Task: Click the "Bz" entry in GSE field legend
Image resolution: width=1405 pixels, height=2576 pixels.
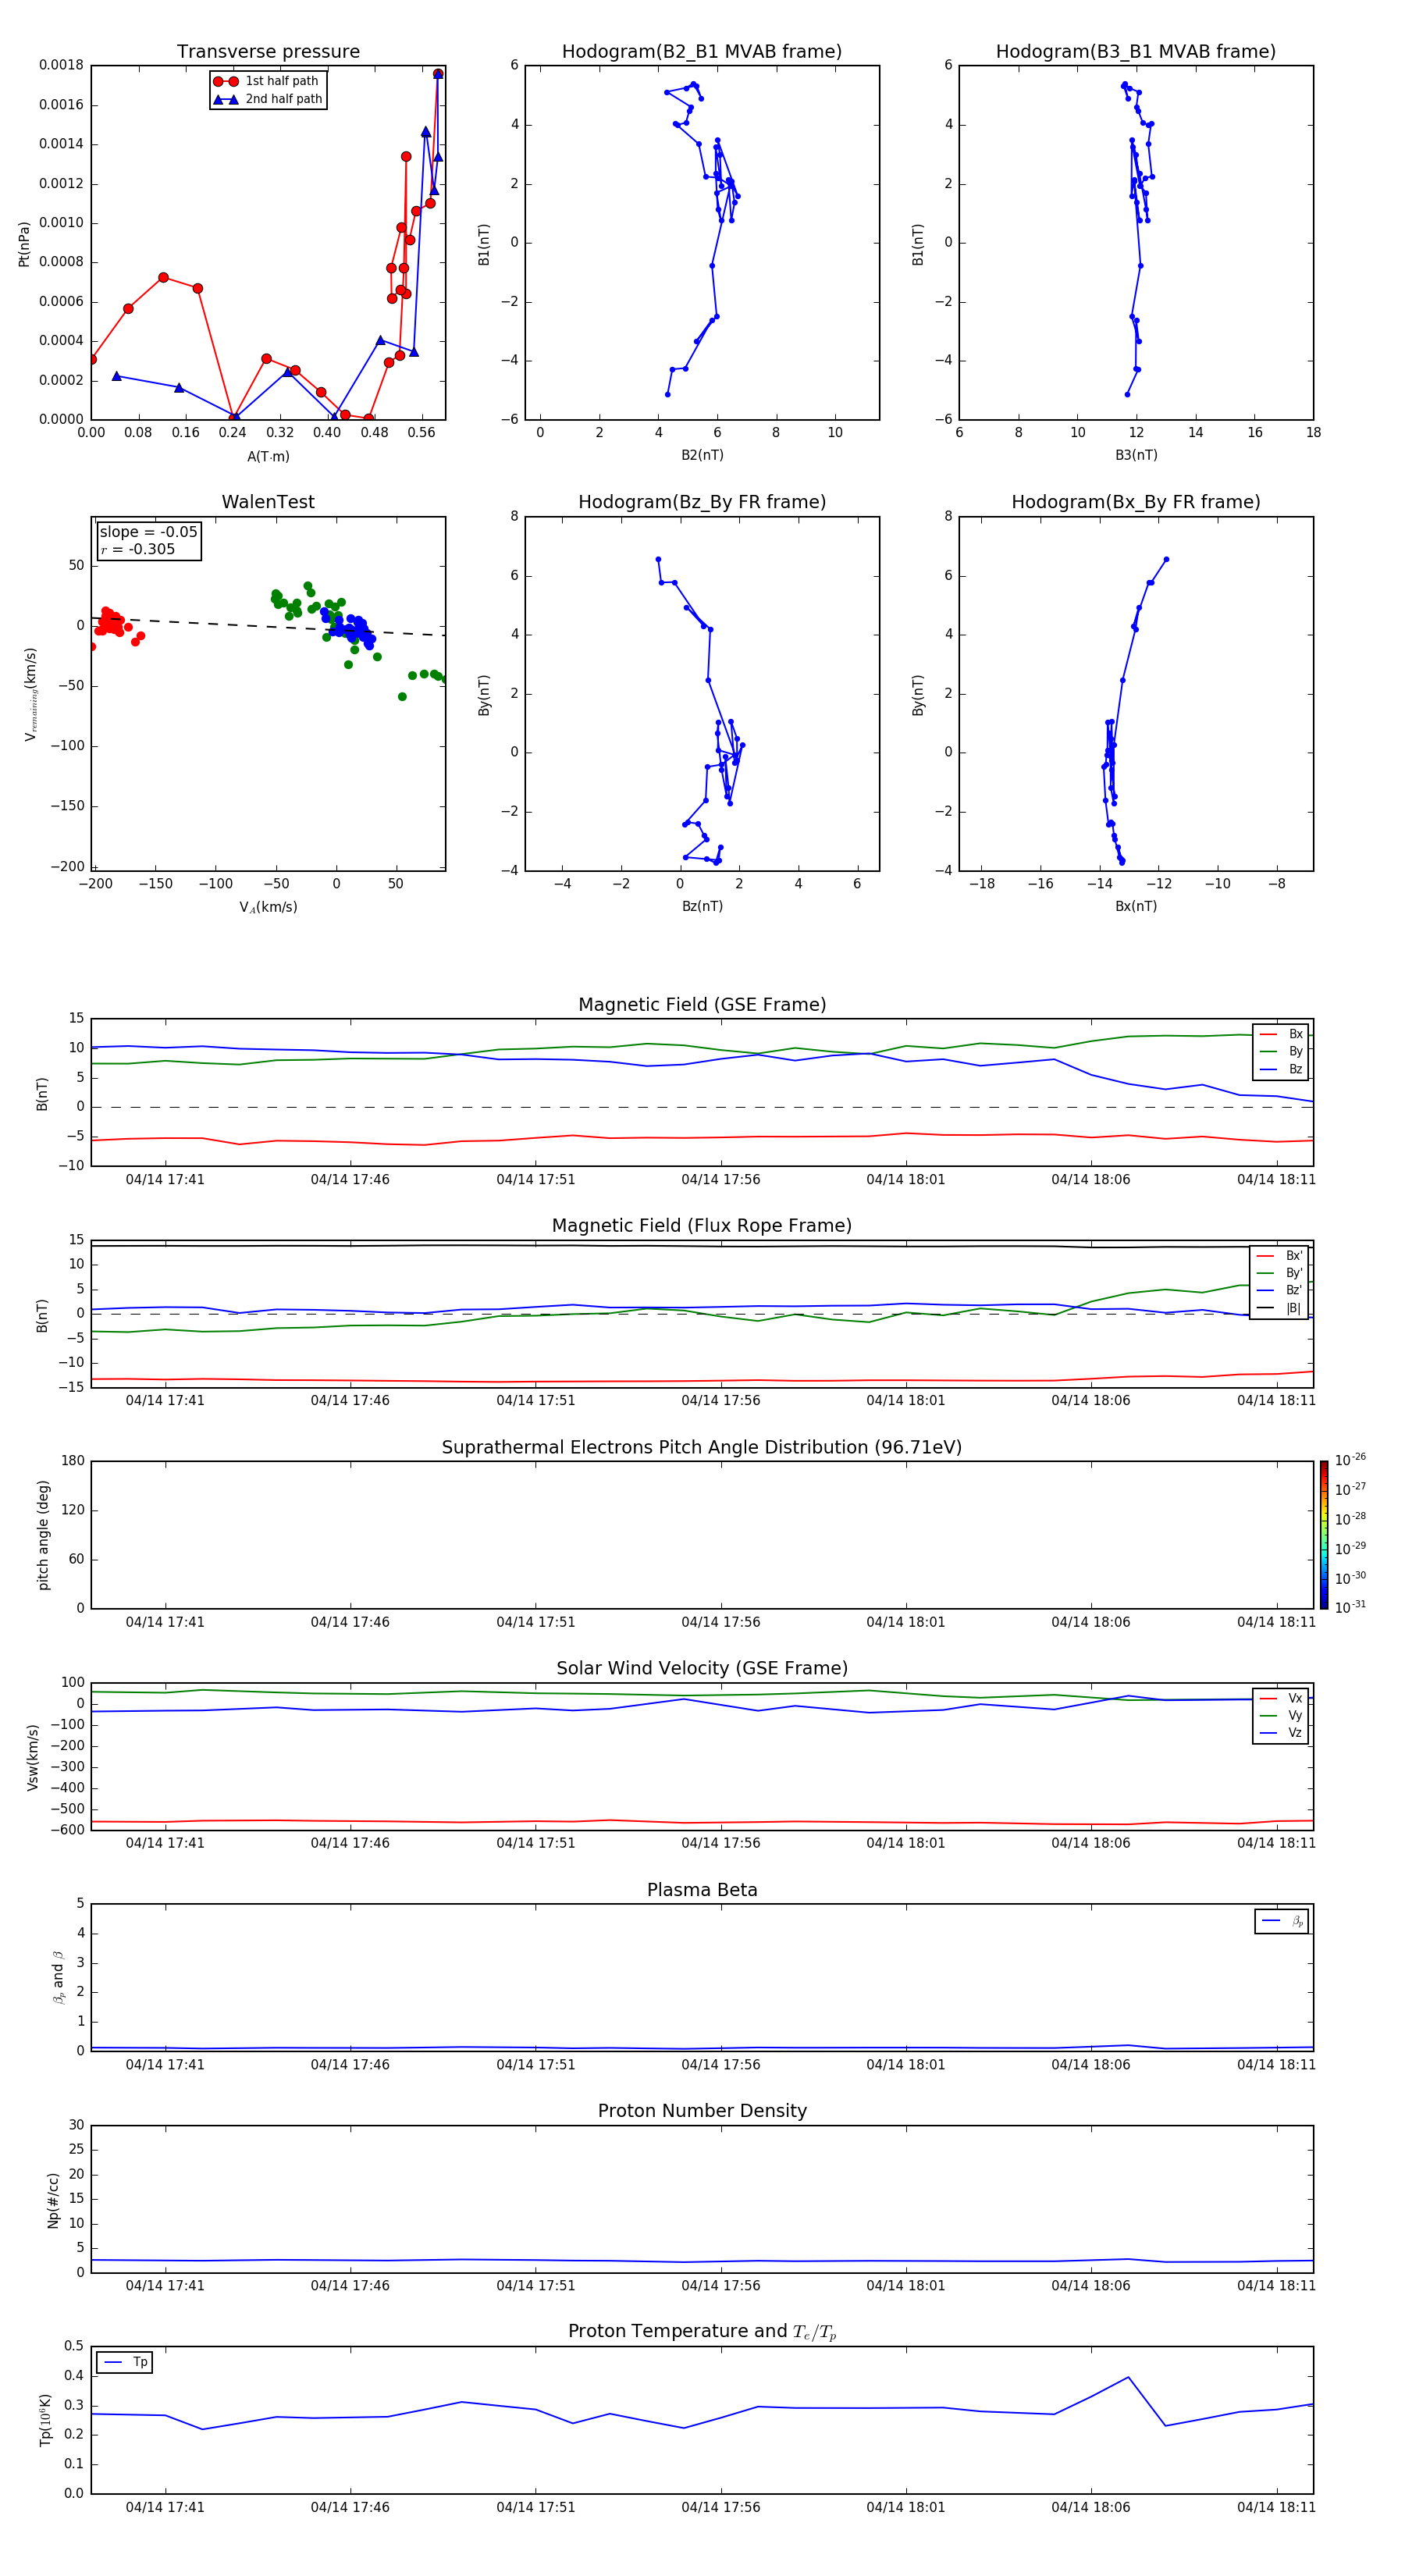Action: [x=1281, y=1069]
